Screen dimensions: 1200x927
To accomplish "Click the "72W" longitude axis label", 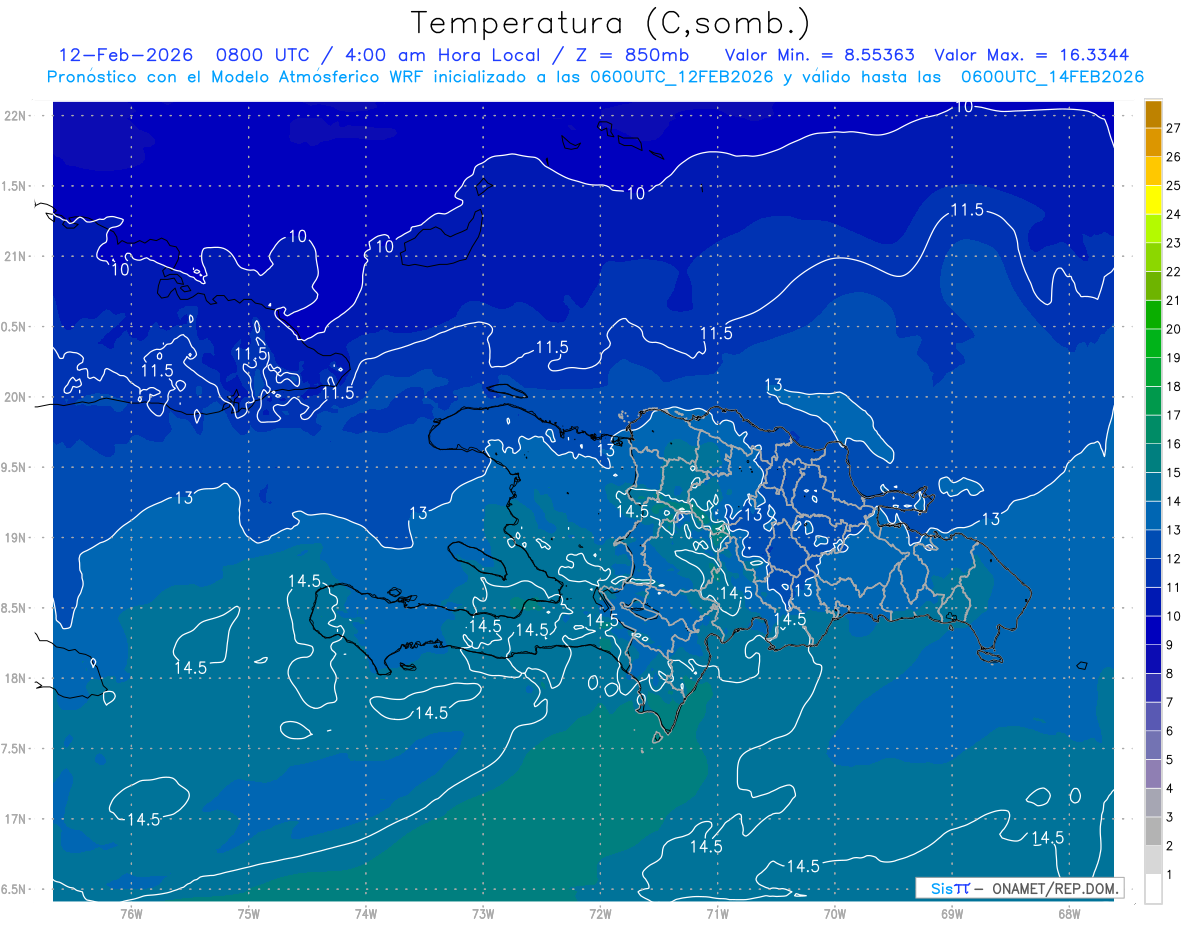I will [x=600, y=914].
